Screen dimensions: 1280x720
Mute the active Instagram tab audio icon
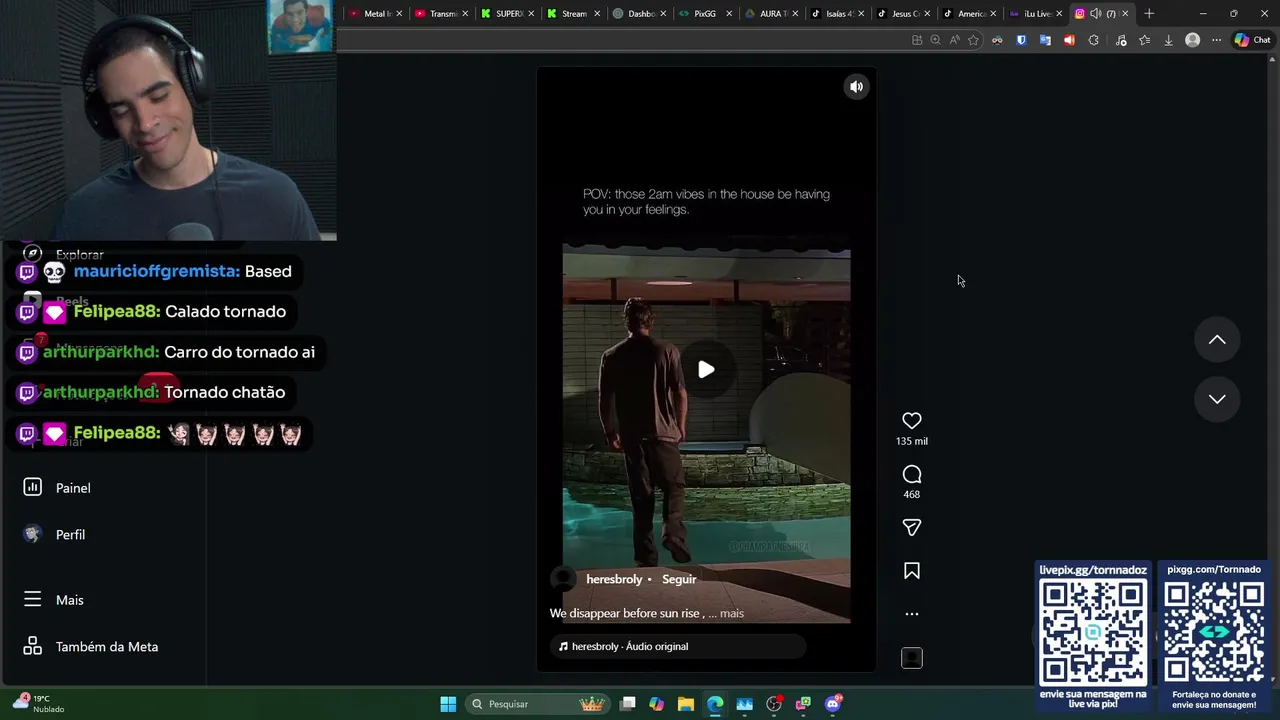[1095, 13]
